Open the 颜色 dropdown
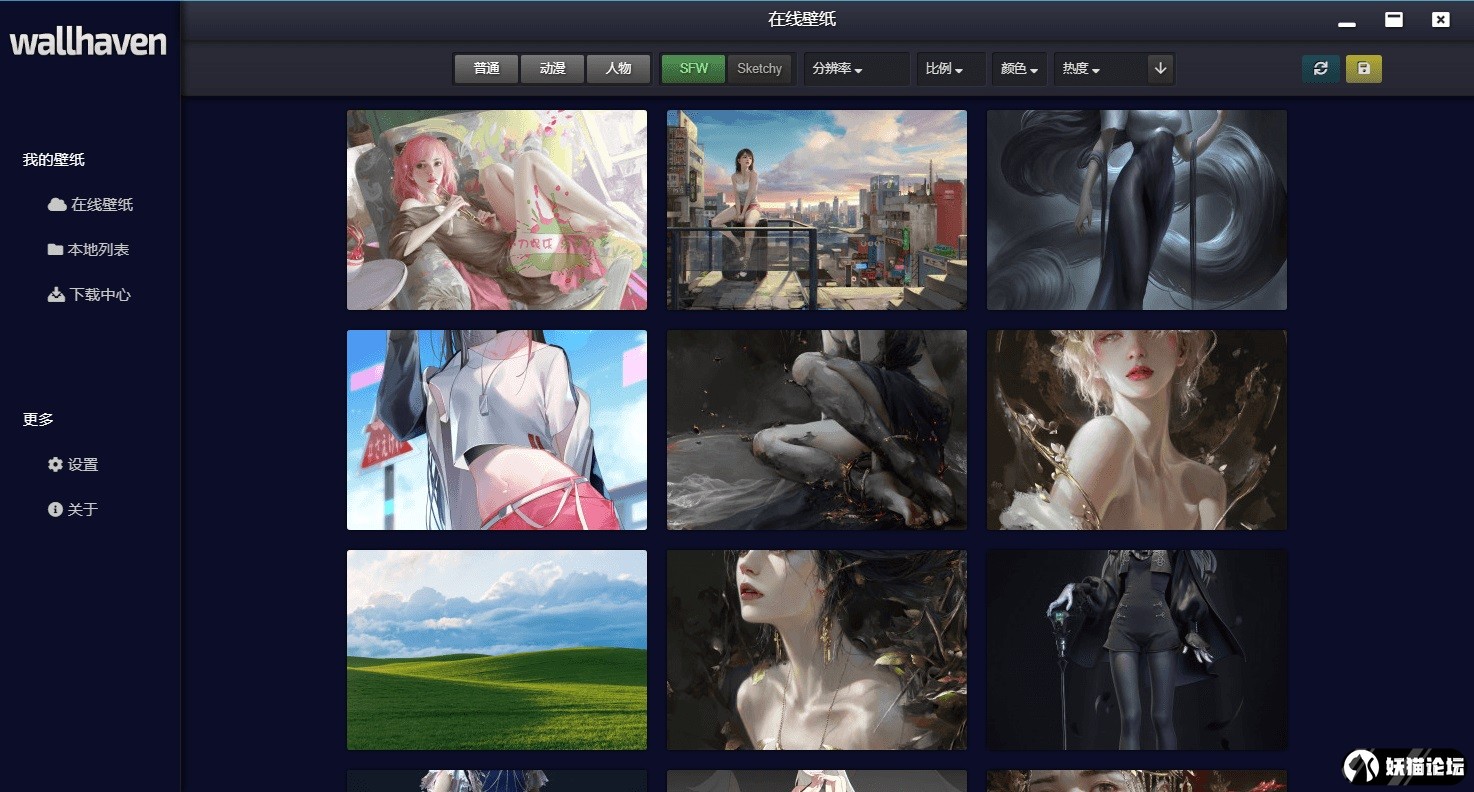This screenshot has width=1474, height=792. (x=1019, y=68)
